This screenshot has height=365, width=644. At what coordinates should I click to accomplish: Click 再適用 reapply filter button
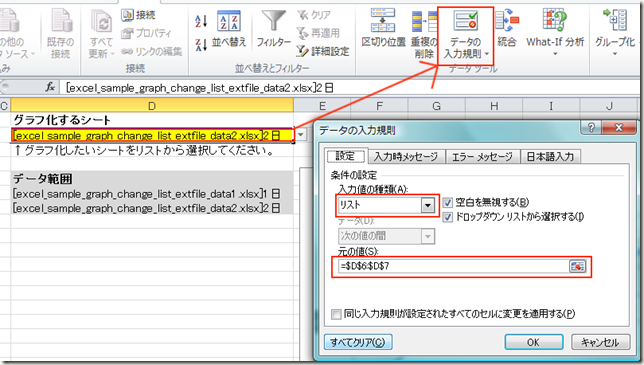point(318,33)
